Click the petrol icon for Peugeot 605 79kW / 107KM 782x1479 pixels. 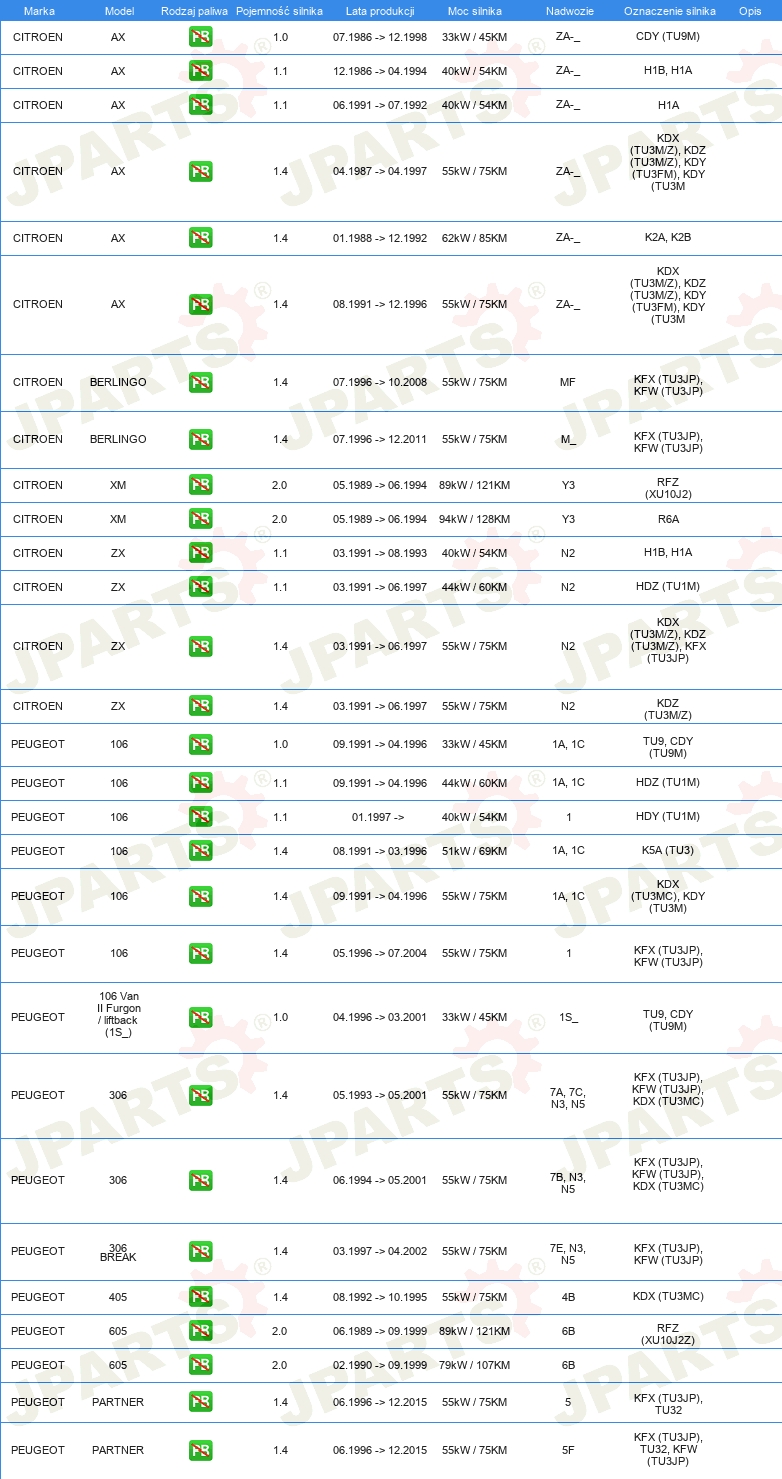pyautogui.click(x=200, y=1365)
